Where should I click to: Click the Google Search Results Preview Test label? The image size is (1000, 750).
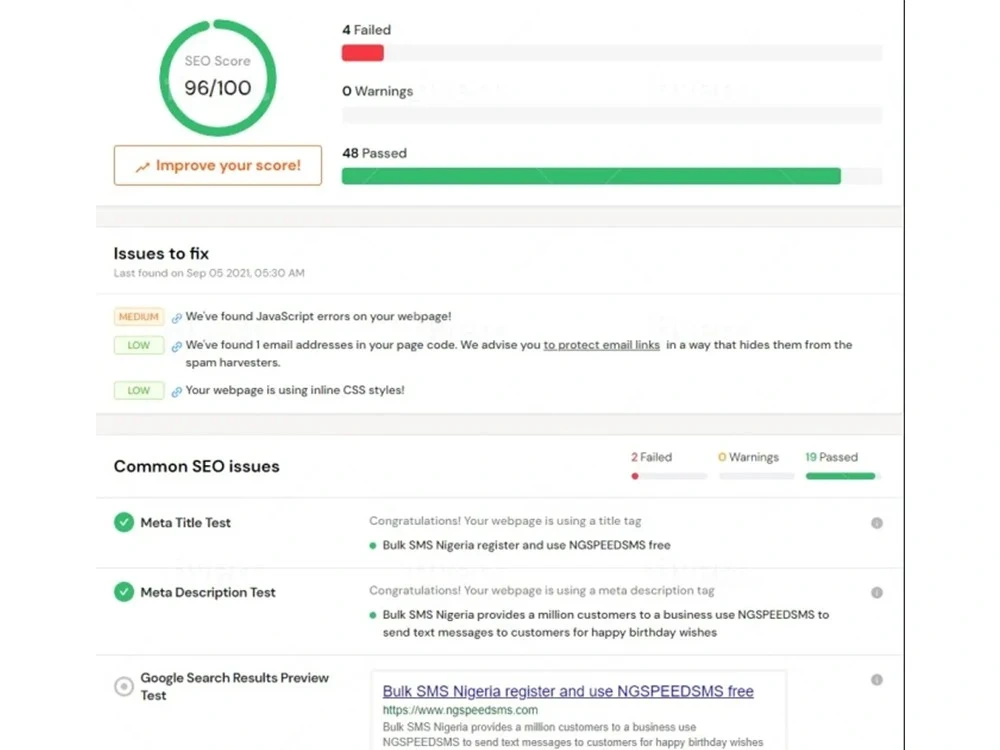234,686
